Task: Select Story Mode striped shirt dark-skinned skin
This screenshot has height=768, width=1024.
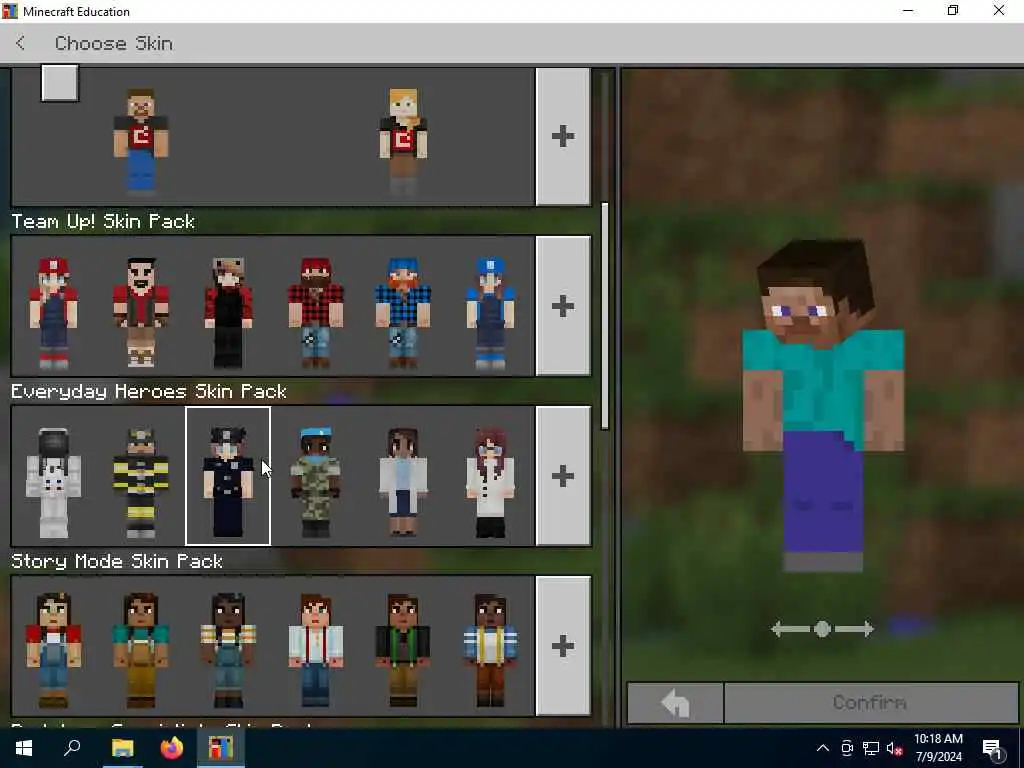Action: [228, 650]
